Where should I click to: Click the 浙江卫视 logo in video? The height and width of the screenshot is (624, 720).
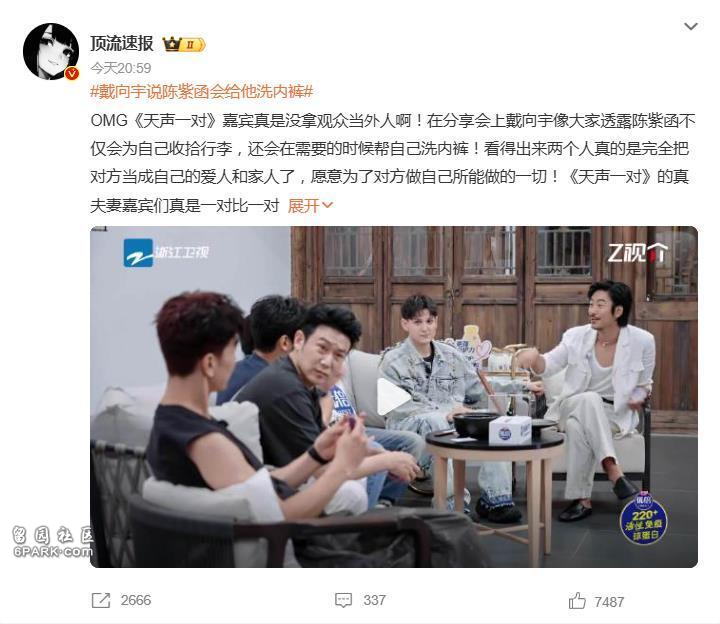166,253
